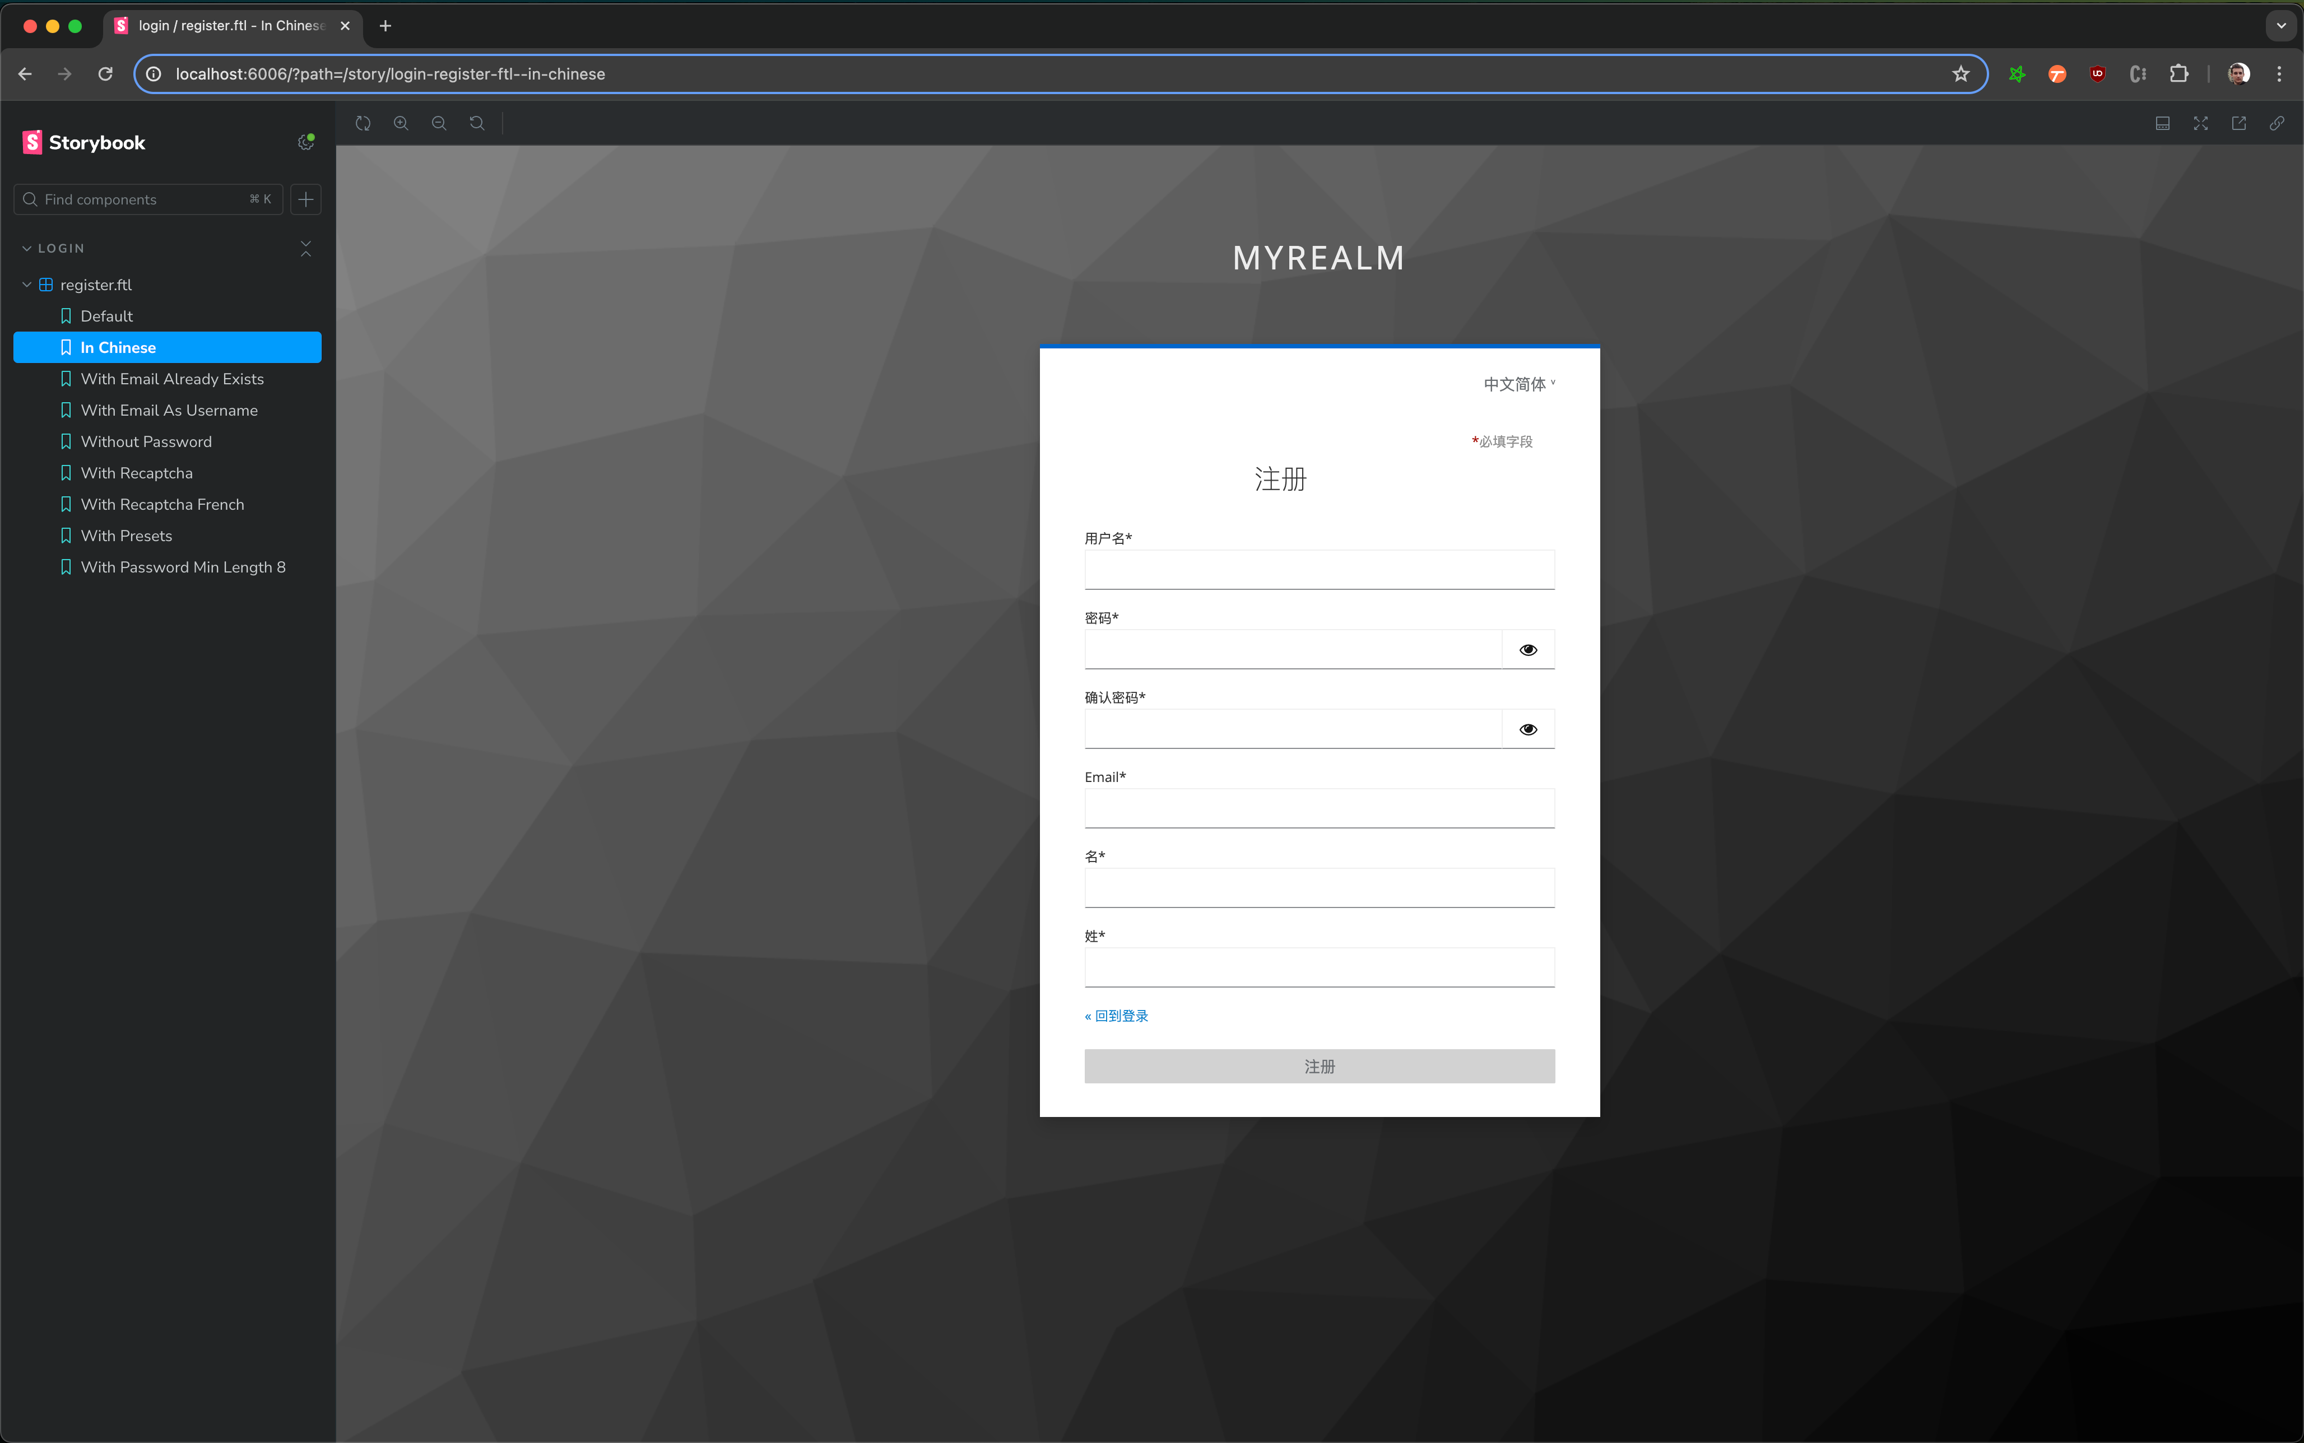Screen dimensions: 2304x1443
Task: Open the 中文简体 language dropdown
Action: point(1518,384)
